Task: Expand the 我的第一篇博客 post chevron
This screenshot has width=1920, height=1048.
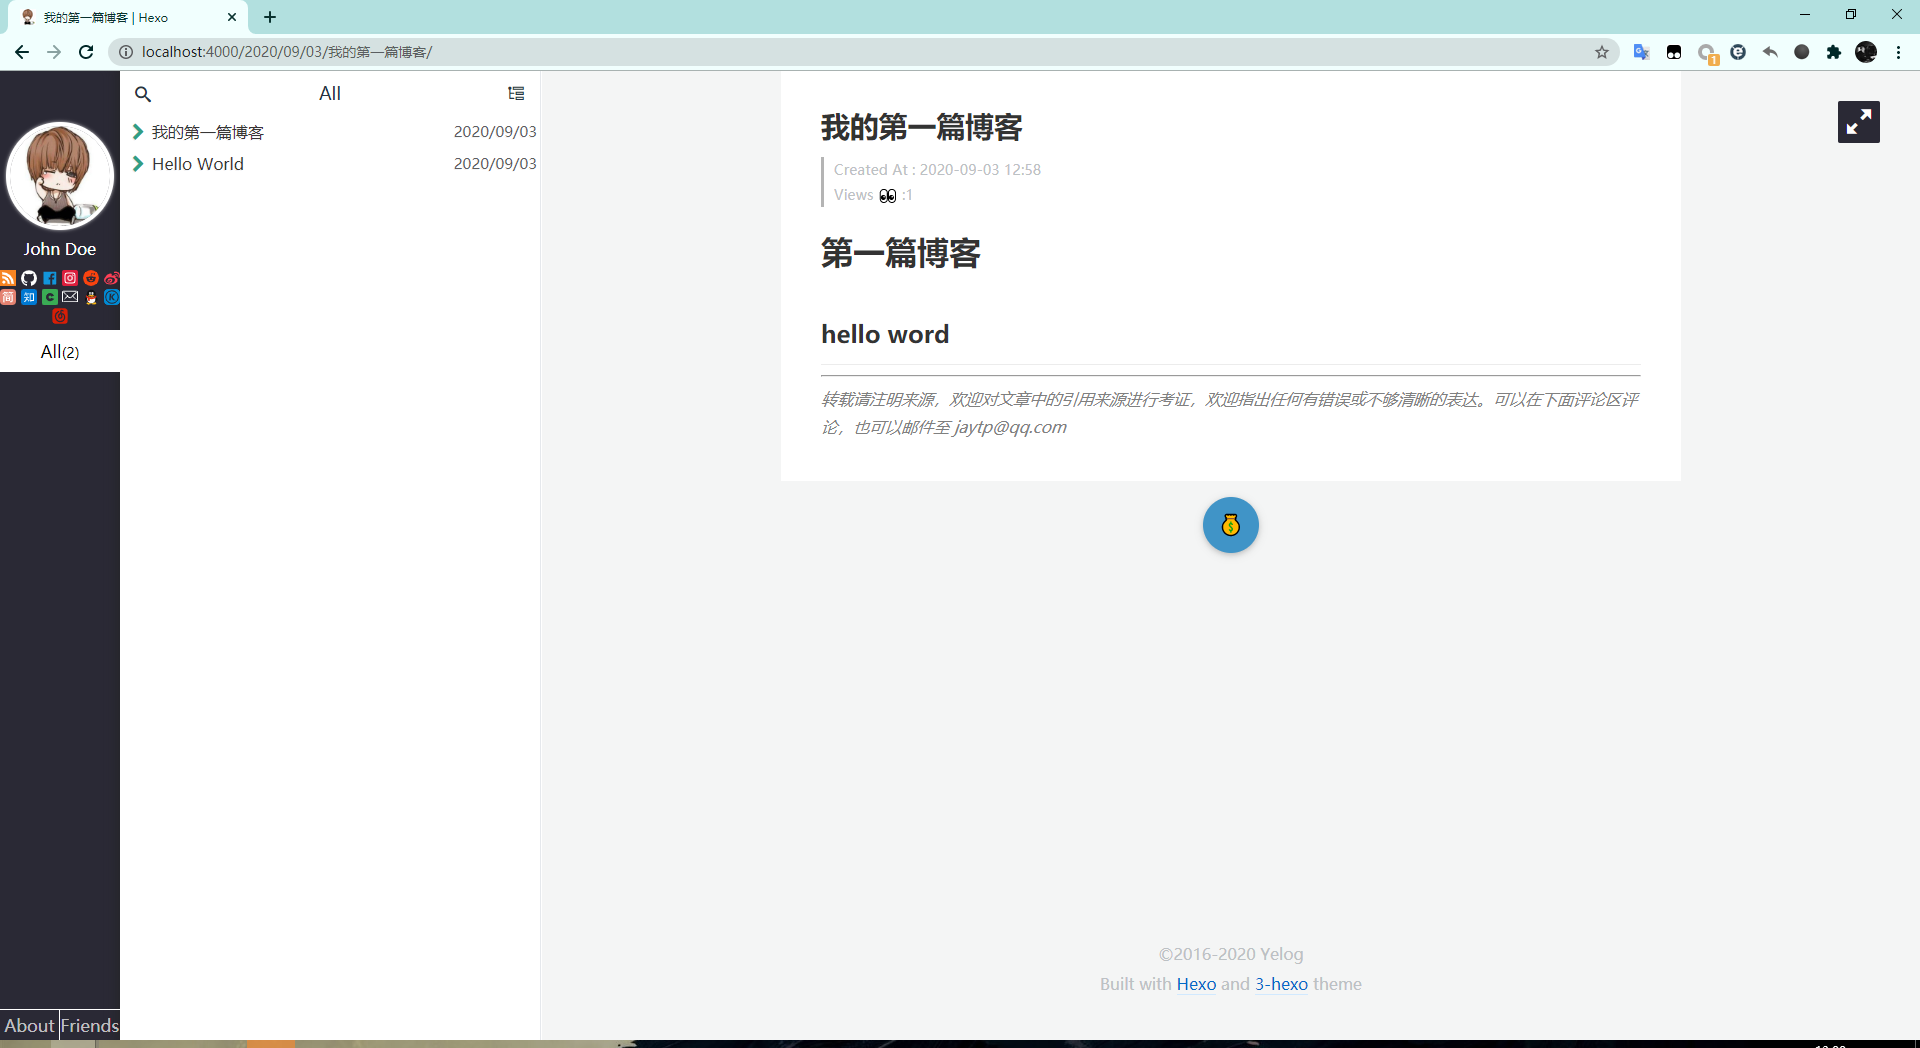Action: pos(138,132)
